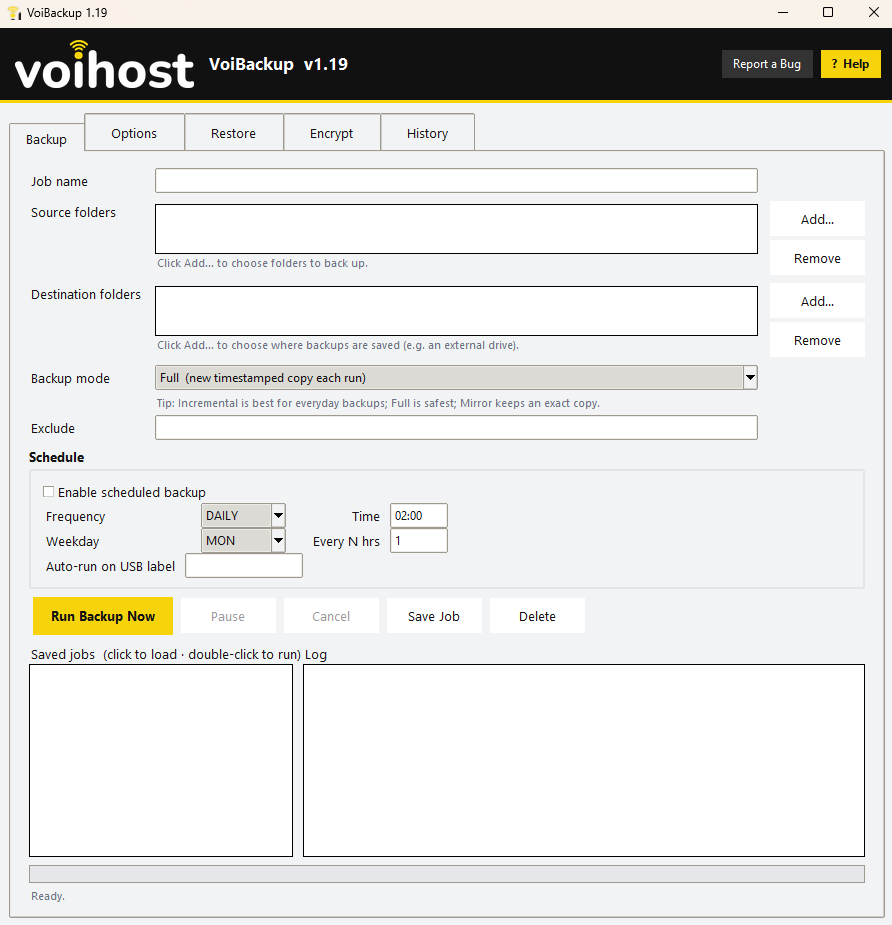This screenshot has width=892, height=925.
Task: Open the Encrypt tab
Action: tap(331, 133)
